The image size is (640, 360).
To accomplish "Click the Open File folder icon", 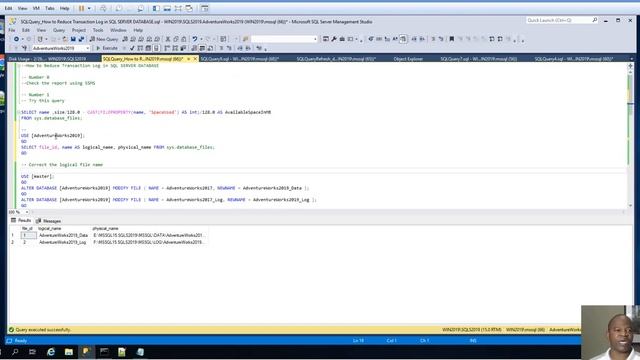I will [x=65, y=39].
